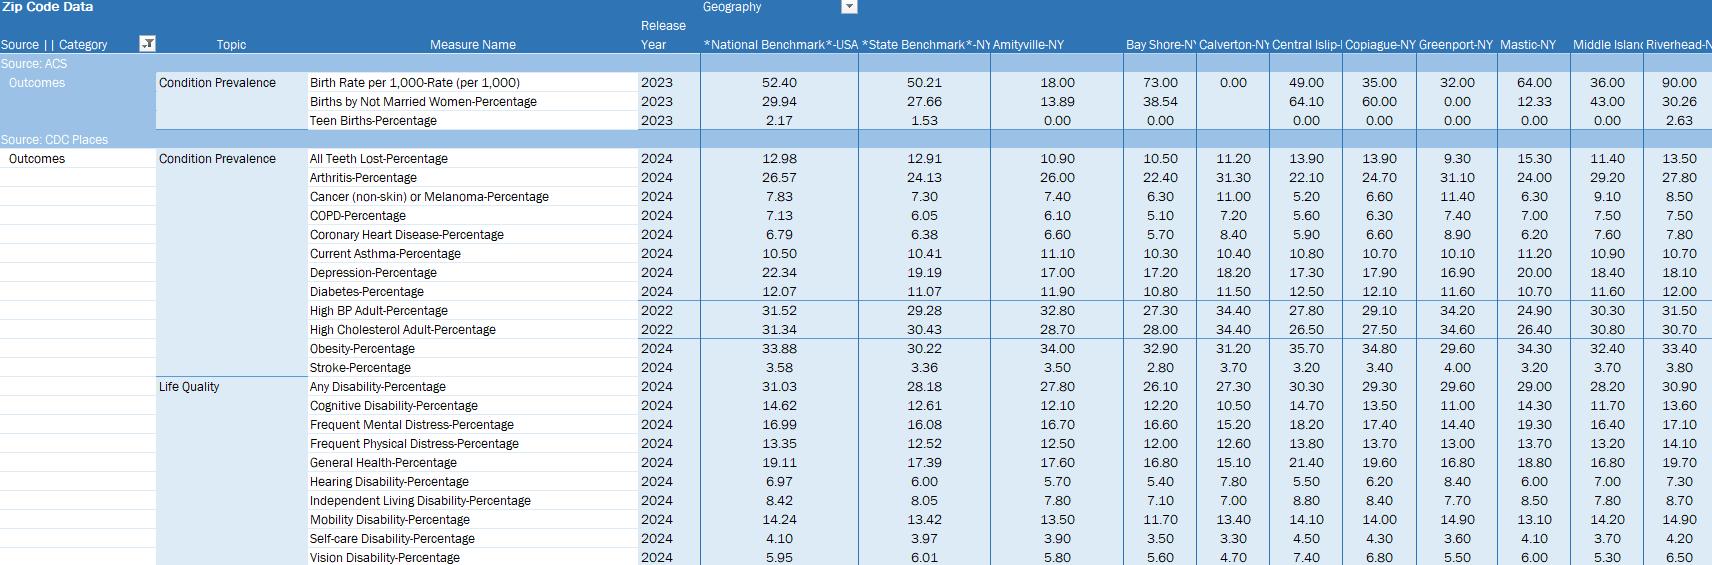Image resolution: width=1712 pixels, height=565 pixels.
Task: Open the Geography column filter dropdown
Action: tap(849, 7)
